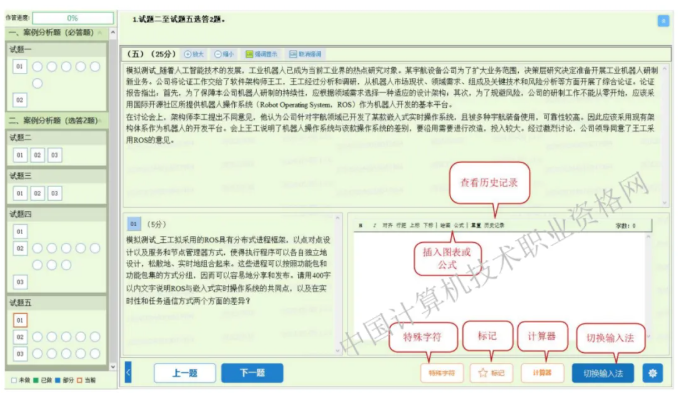This screenshot has width=683, height=401.
Task: Click inside the answer text editing area
Action: pyautogui.click(x=510, y=290)
